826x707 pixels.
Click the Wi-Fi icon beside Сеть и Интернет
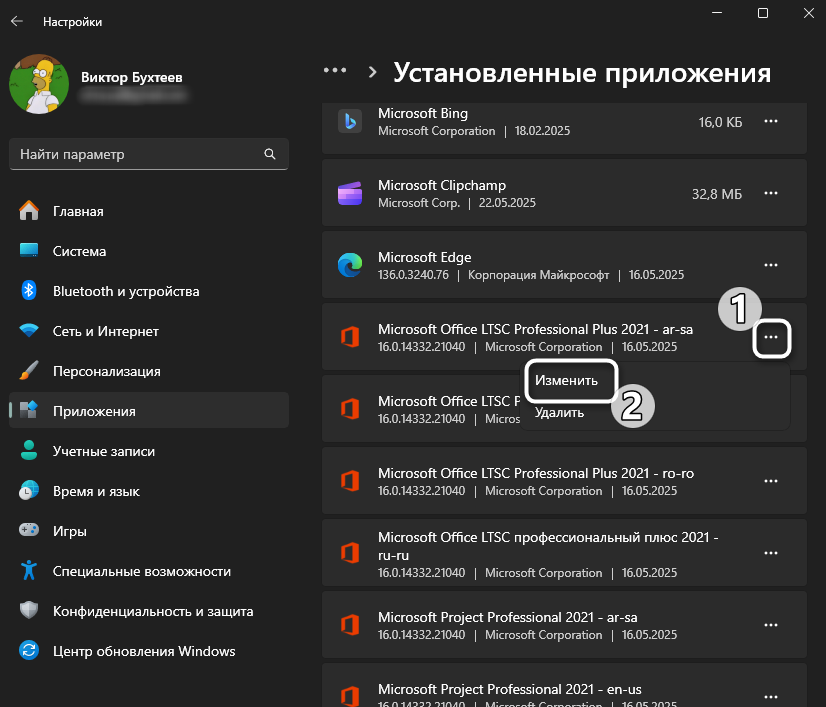(x=29, y=331)
